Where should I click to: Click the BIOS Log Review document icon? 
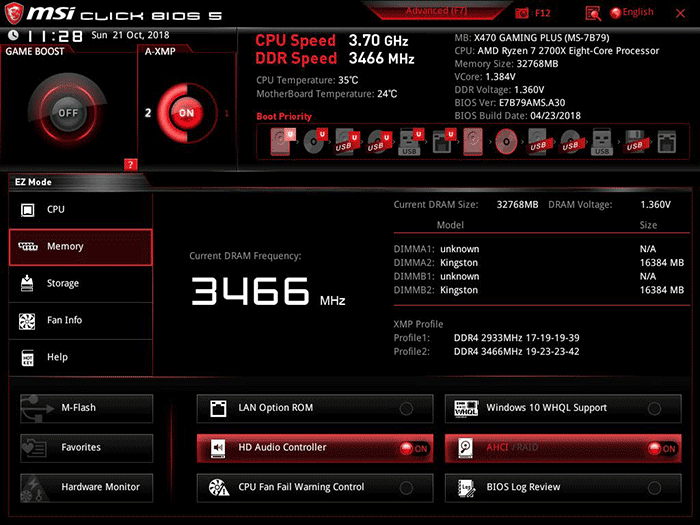click(467, 488)
